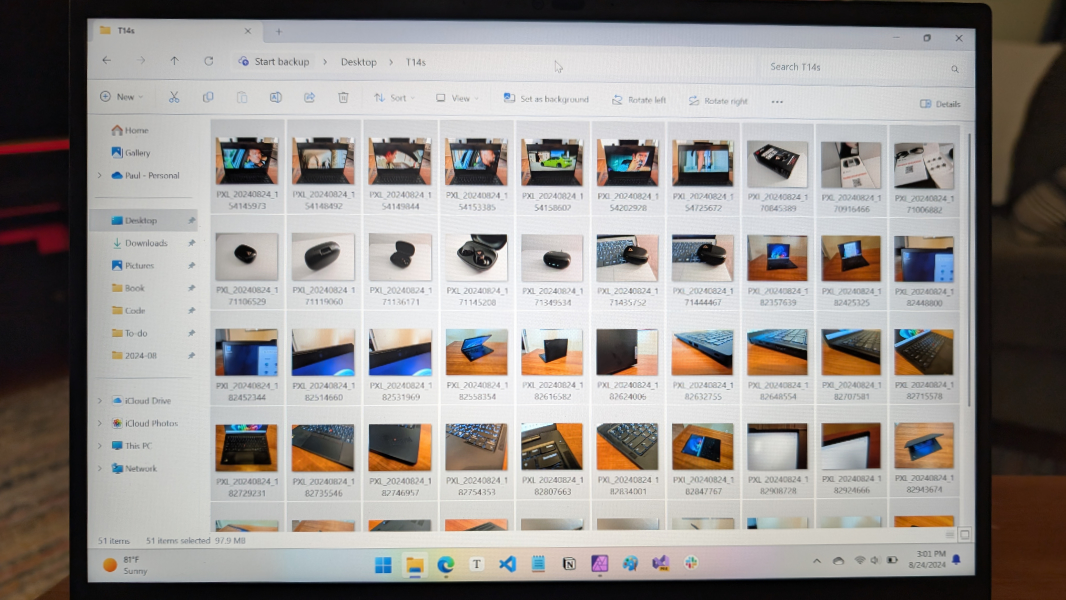Select Home in navigation pane

click(x=130, y=130)
